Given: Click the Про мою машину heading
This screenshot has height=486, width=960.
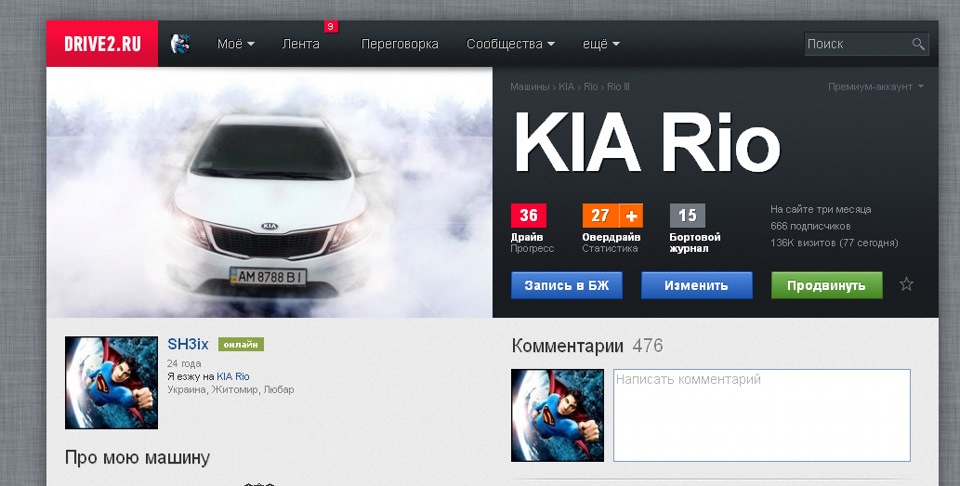Looking at the screenshot, I should click(x=137, y=458).
